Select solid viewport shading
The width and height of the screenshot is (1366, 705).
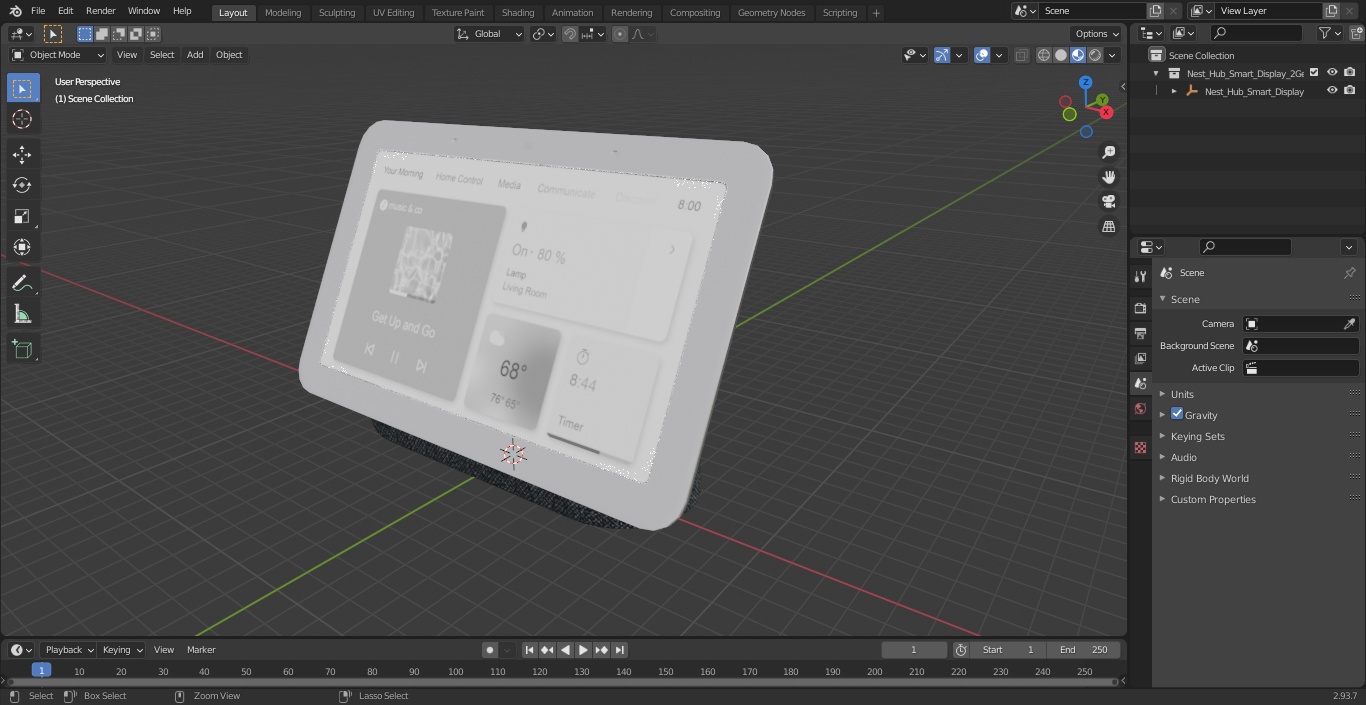click(x=1061, y=55)
